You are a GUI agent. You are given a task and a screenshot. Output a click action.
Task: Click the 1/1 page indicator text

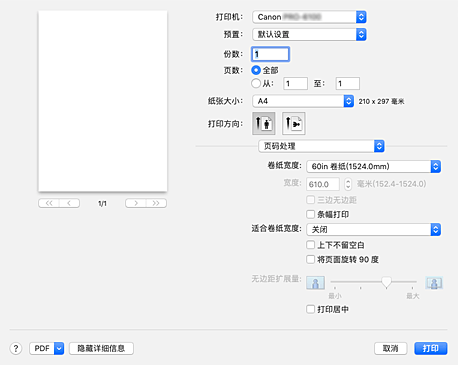(102, 203)
